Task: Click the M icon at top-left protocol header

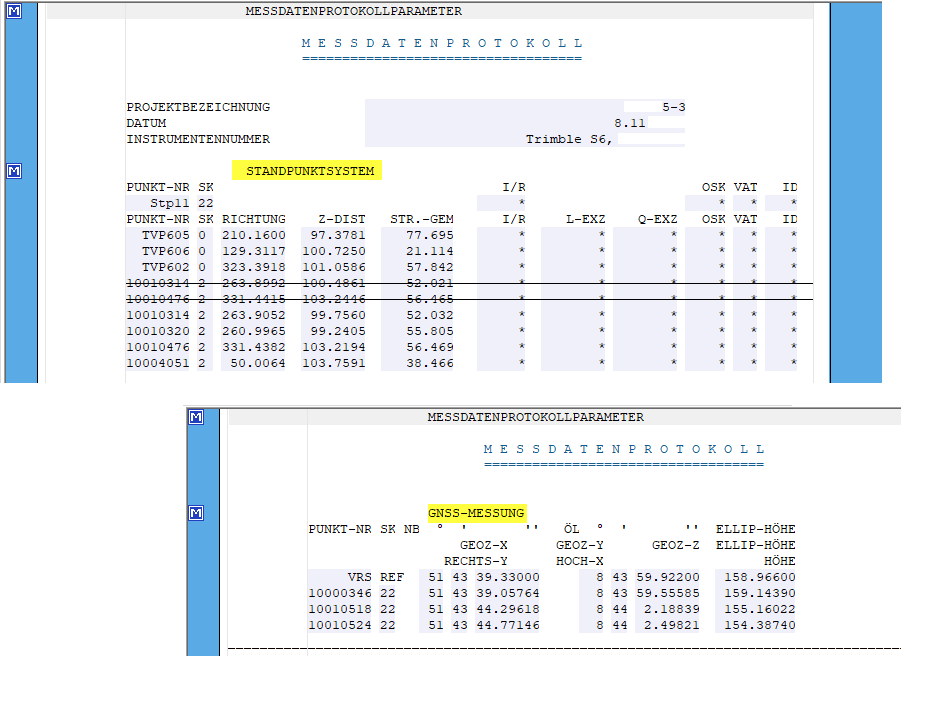Action: (14, 12)
